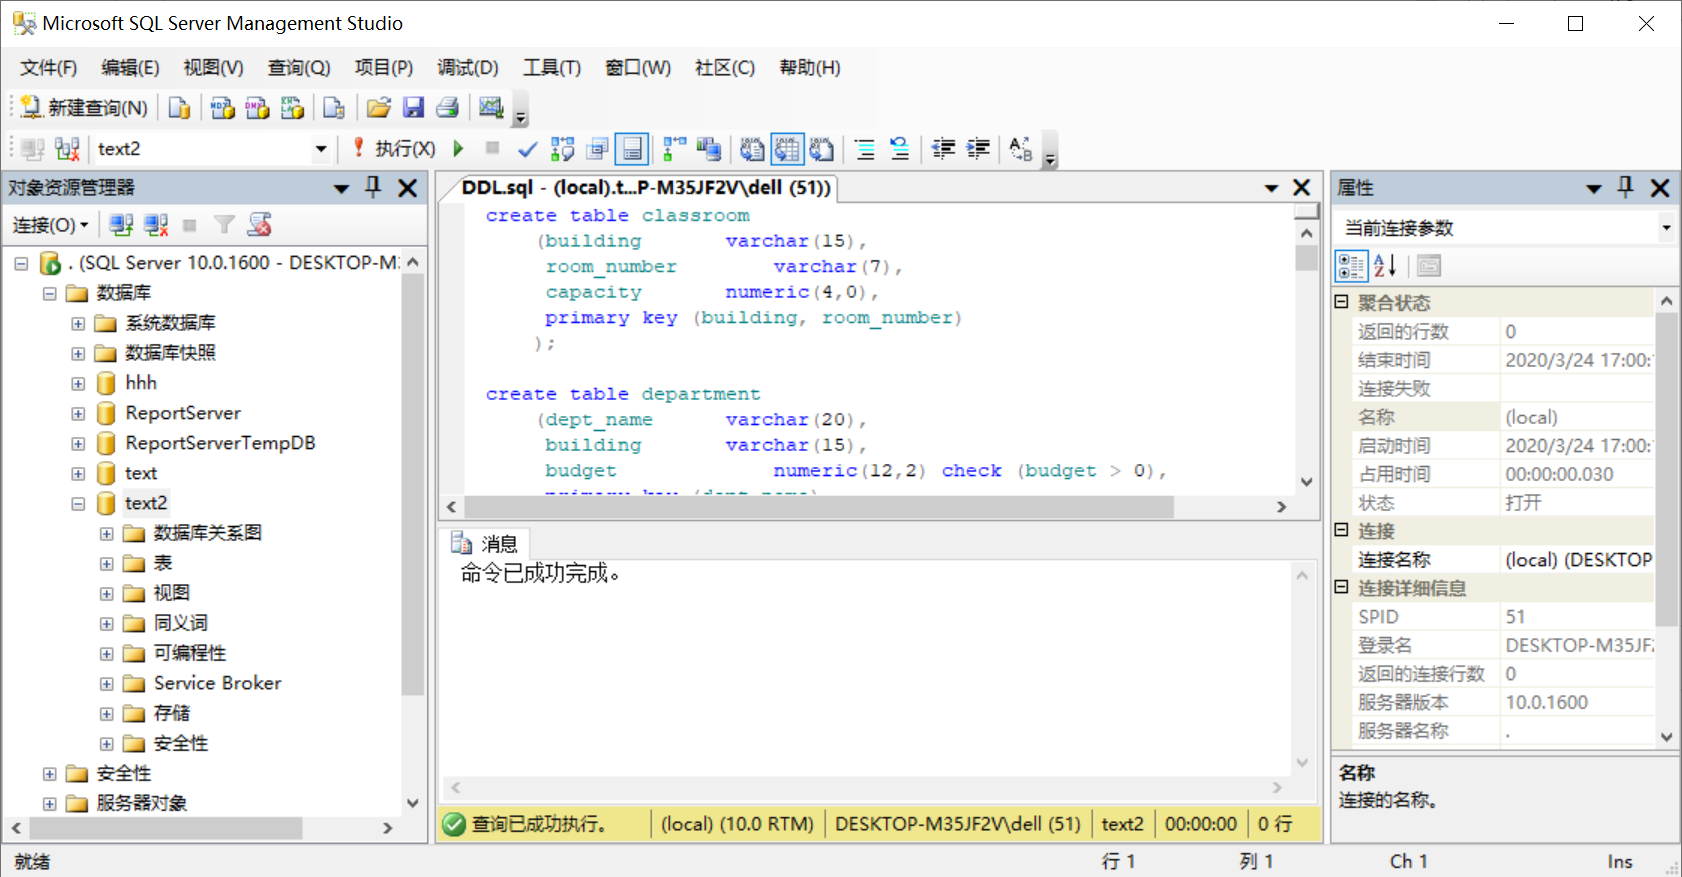Screen dimensions: 1682x877
Task: Toggle Alphabetical sort in Properties panel
Action: point(1385,266)
